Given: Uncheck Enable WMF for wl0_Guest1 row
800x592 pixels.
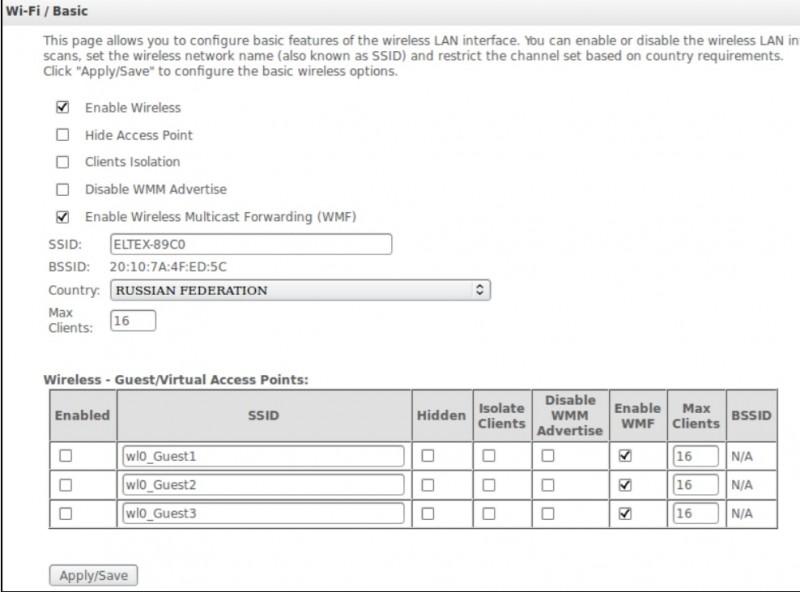Looking at the screenshot, I should pos(625,456).
